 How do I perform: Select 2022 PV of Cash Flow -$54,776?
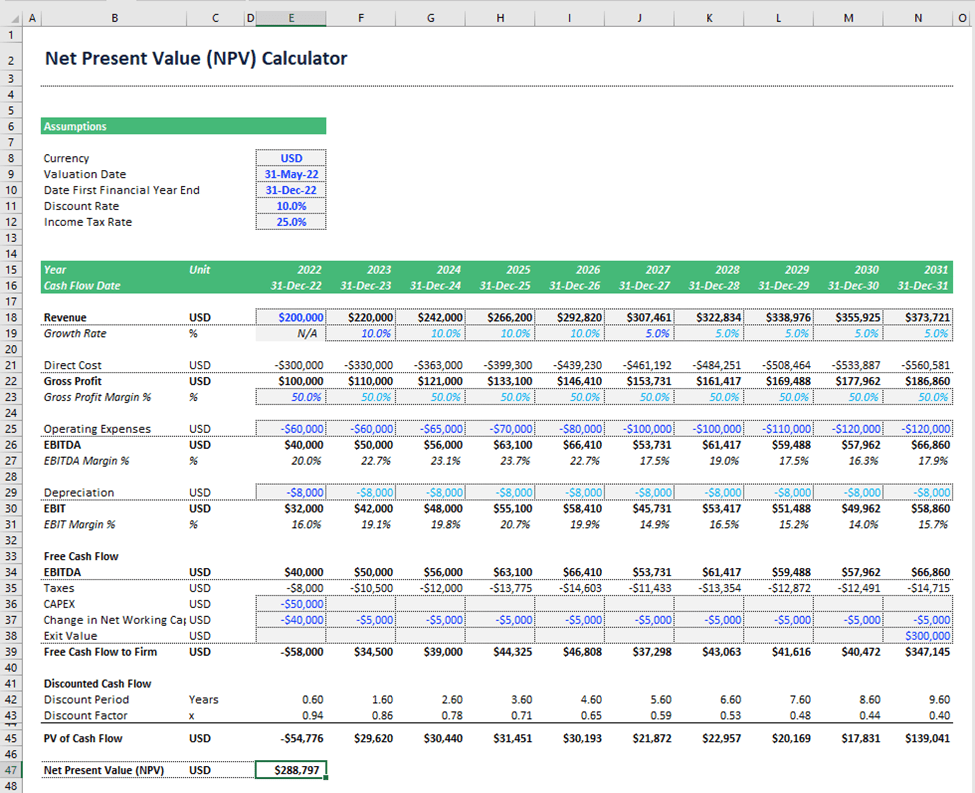290,738
